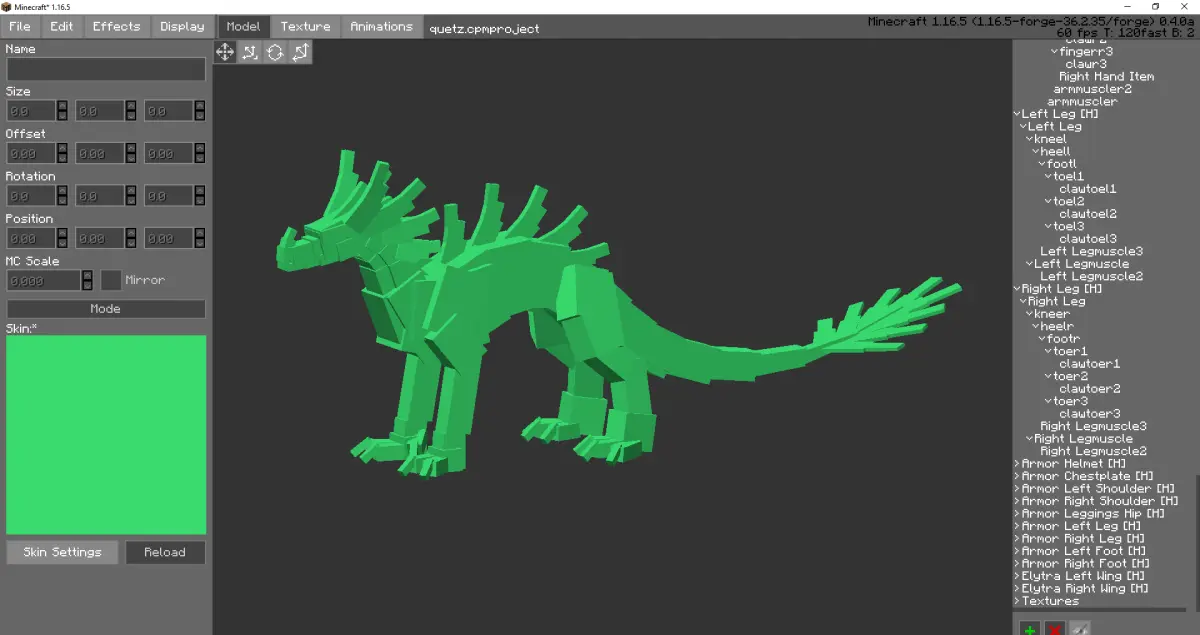Click the first Position value field

coord(31,239)
